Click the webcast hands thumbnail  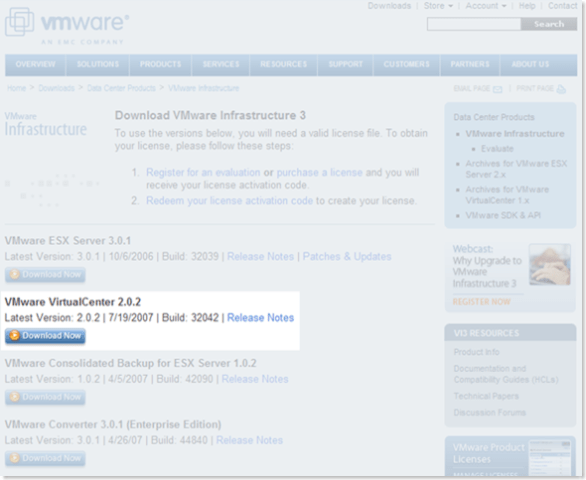coord(550,264)
